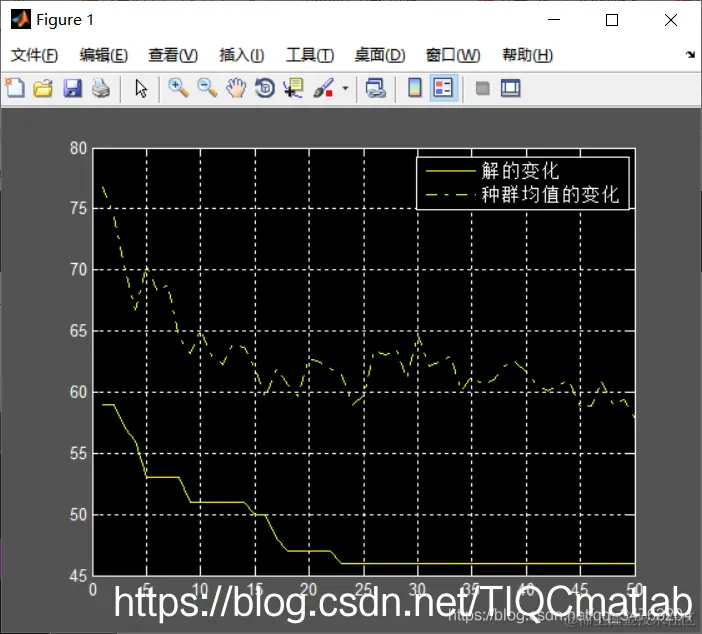Open the 插入(I) menu
The width and height of the screenshot is (702, 634).
point(241,55)
